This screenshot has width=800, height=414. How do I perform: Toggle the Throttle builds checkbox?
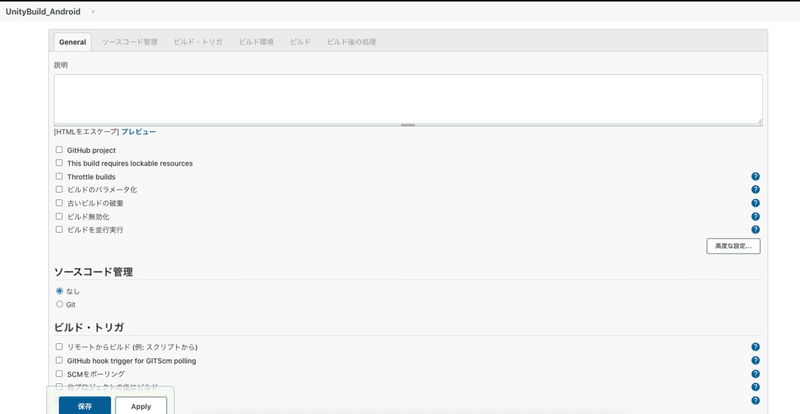(x=59, y=176)
